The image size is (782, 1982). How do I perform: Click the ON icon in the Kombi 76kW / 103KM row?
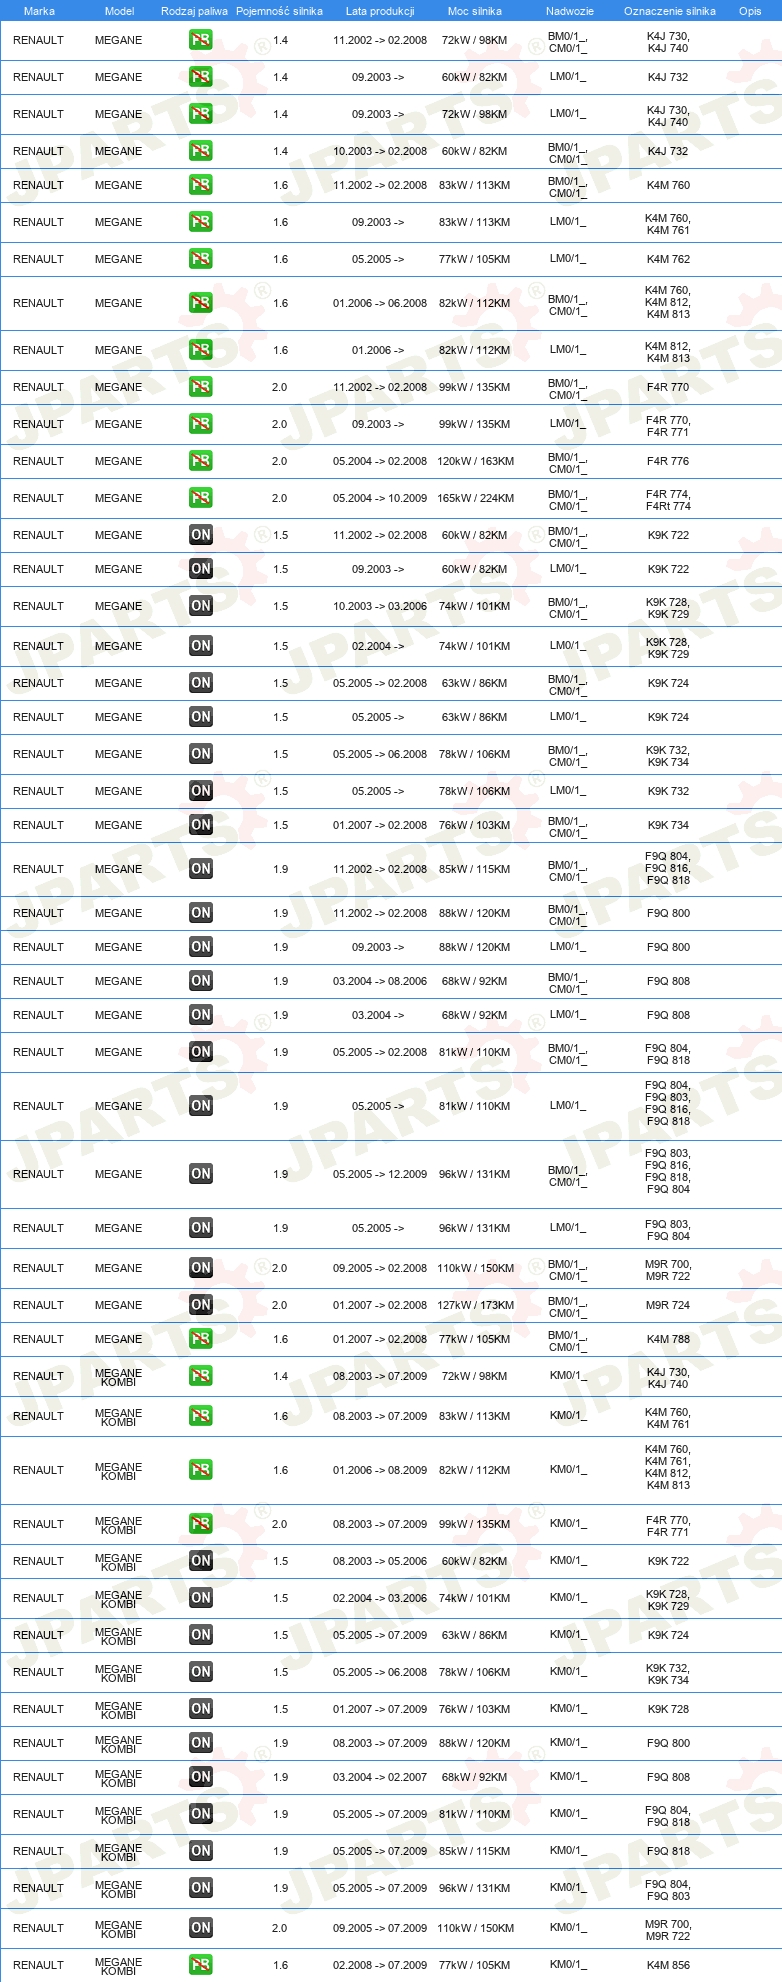201,1709
